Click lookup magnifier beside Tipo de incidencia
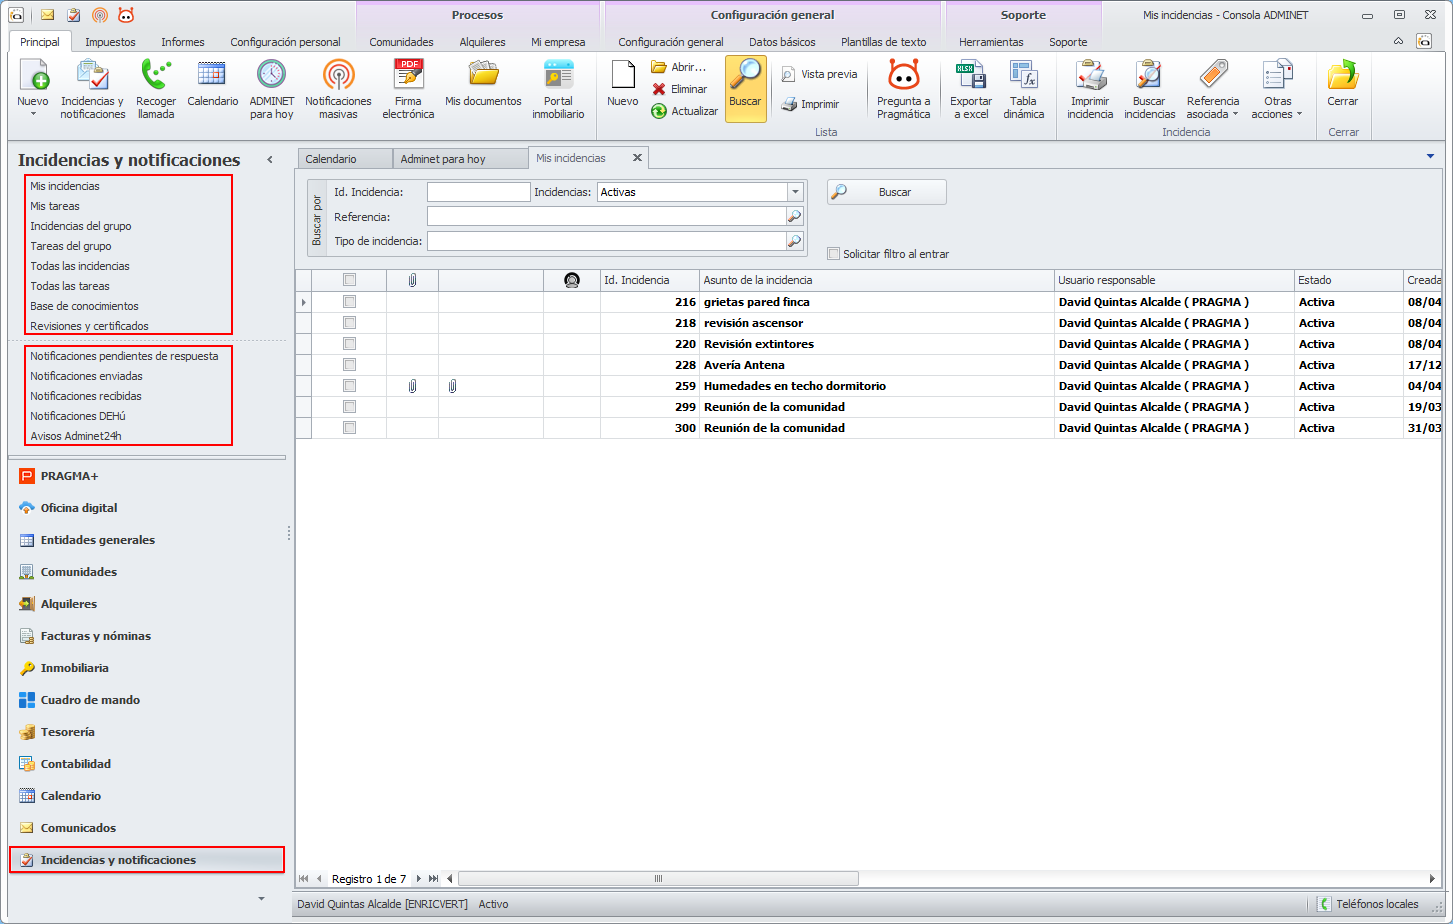1453x924 pixels. [794, 241]
